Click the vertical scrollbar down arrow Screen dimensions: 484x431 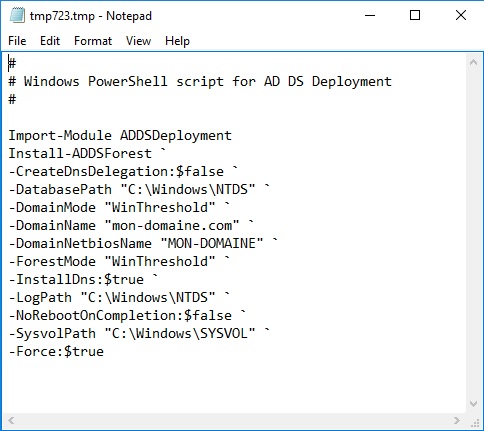[x=473, y=404]
